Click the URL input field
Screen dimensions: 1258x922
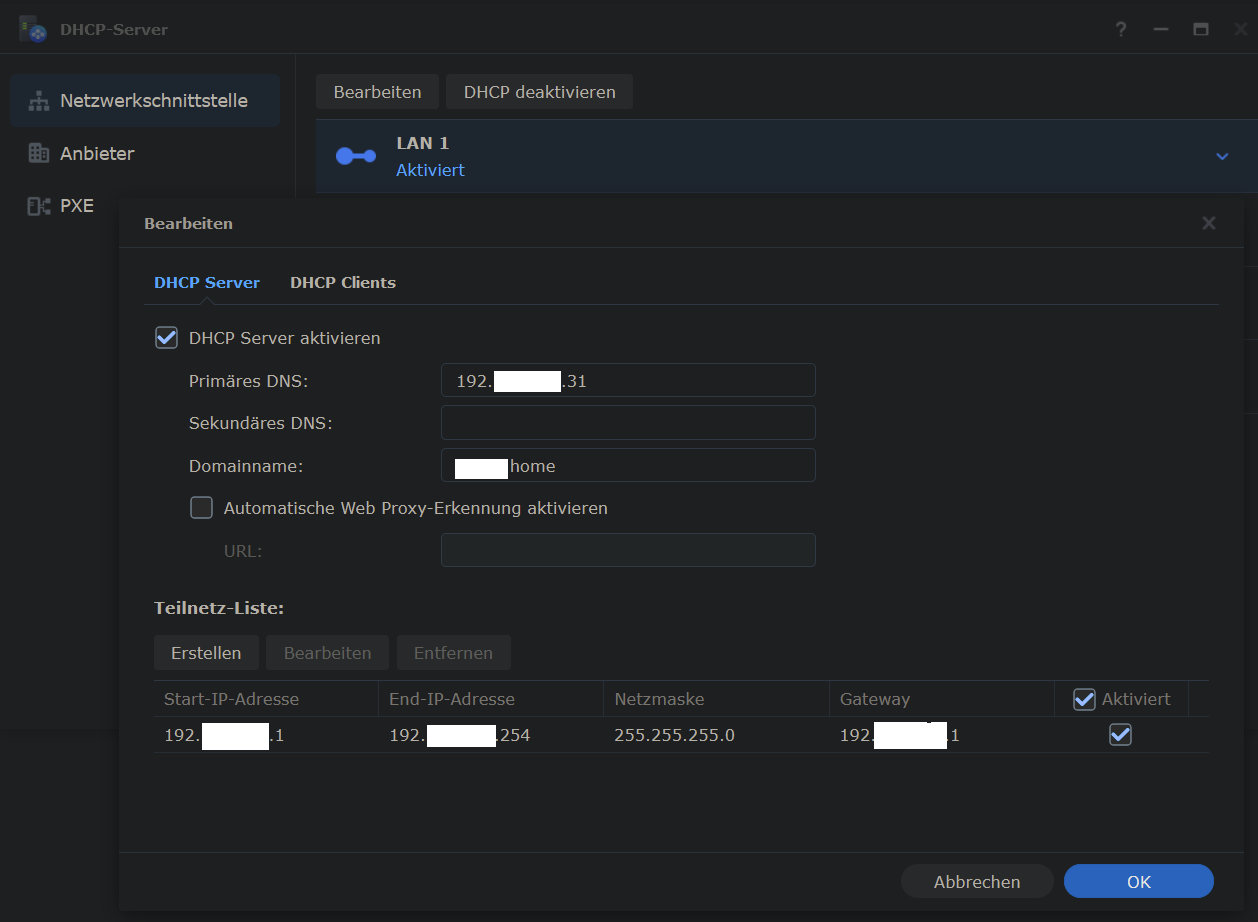point(628,550)
